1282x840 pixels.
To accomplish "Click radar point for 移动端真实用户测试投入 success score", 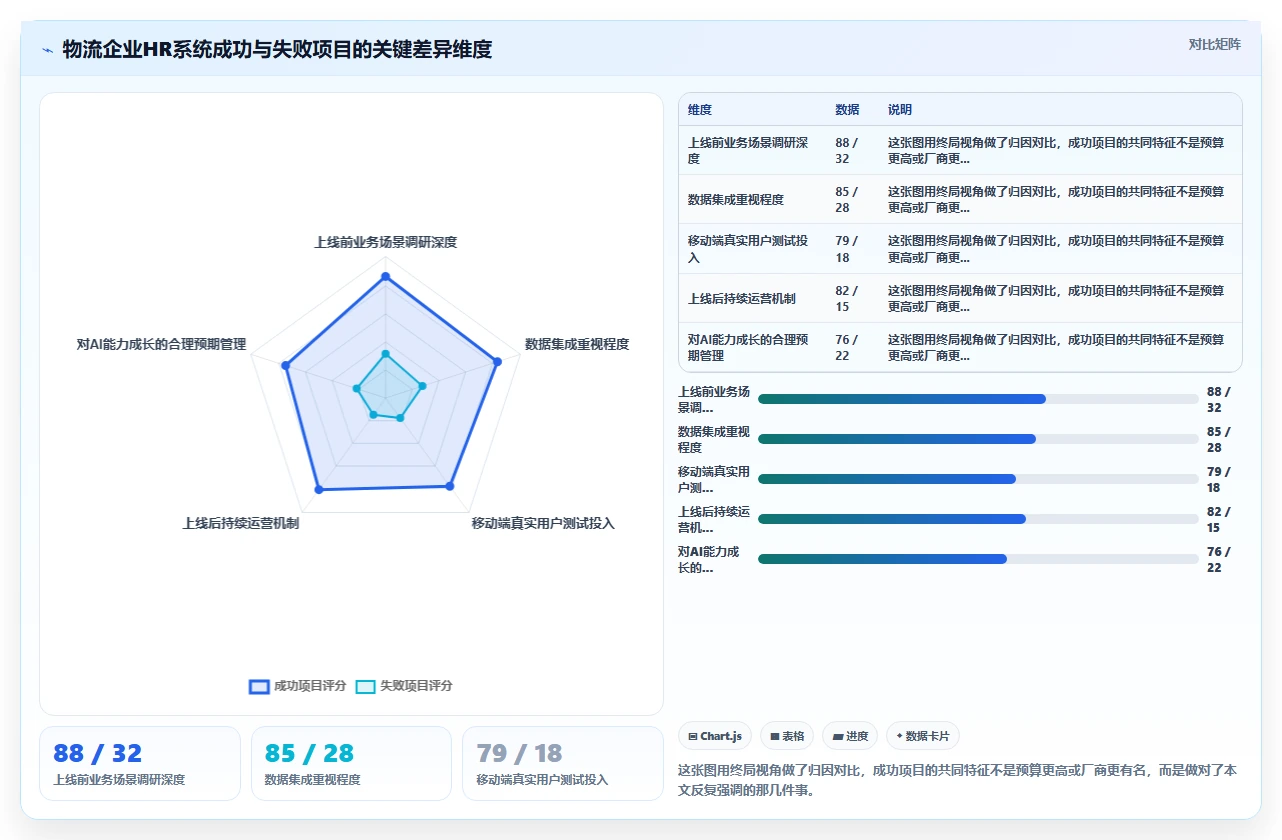I will click(449, 486).
